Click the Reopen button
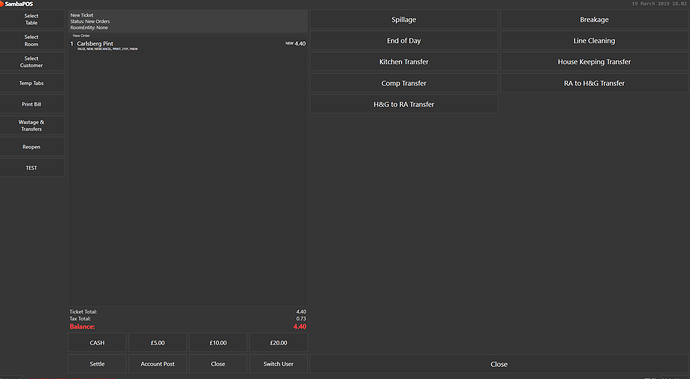690x379 pixels. [x=32, y=147]
